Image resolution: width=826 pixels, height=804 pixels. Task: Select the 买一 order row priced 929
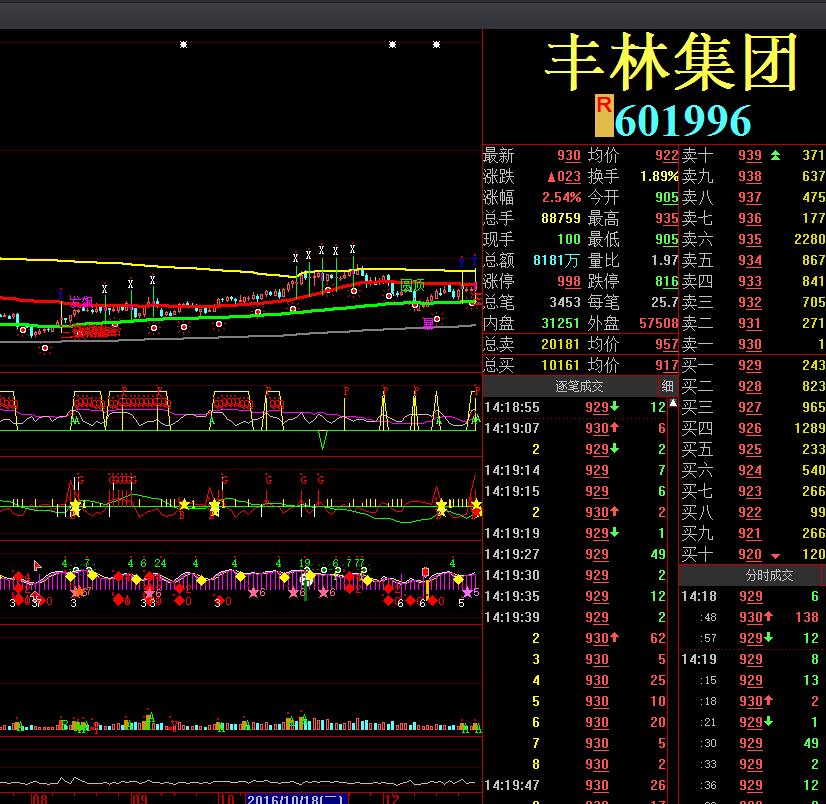point(753,365)
